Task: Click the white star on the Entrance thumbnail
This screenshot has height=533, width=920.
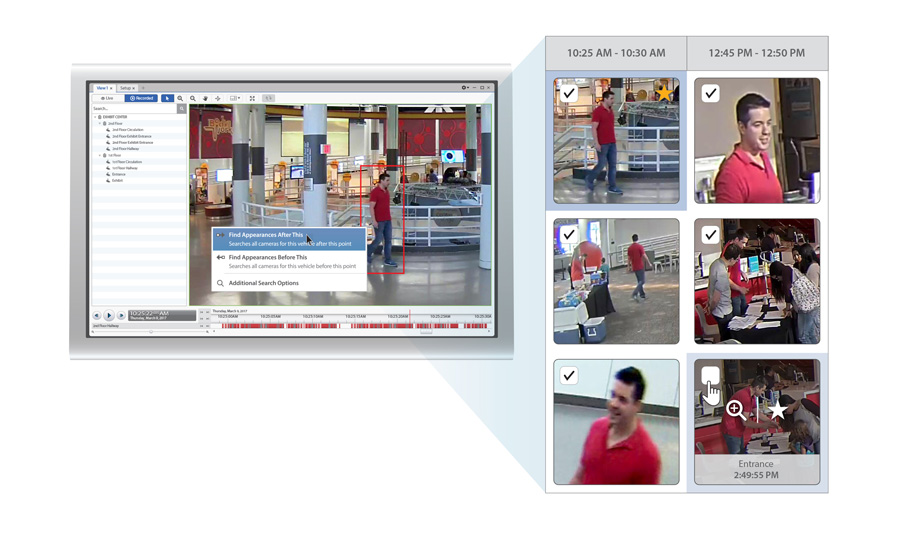Action: coord(777,410)
